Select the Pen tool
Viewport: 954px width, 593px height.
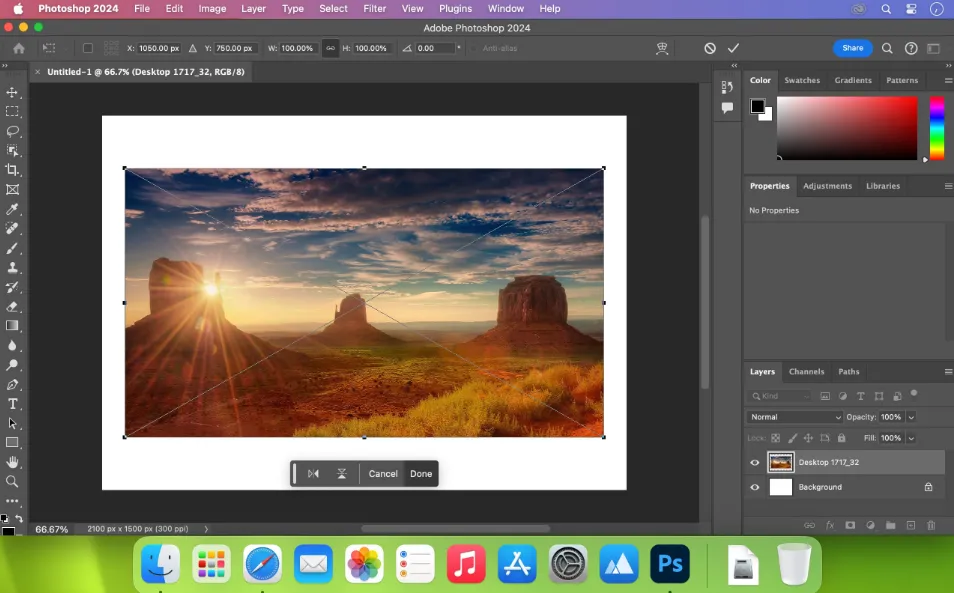[x=12, y=384]
